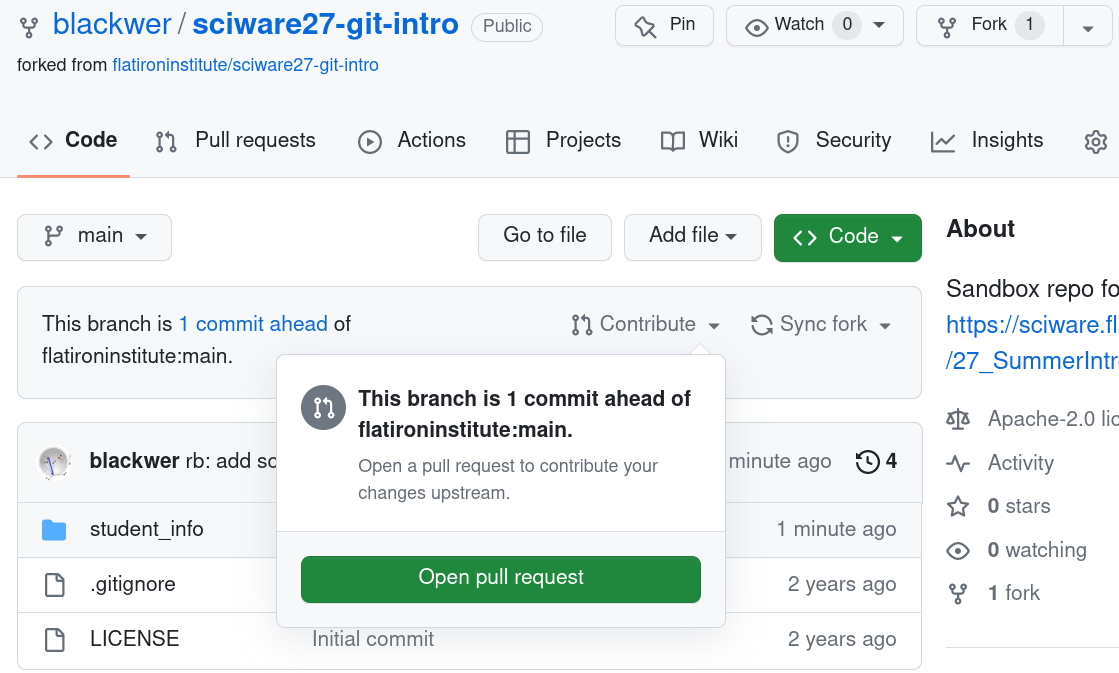
Task: Click the '2 years ago' text for .gitignore
Action: click(x=842, y=584)
